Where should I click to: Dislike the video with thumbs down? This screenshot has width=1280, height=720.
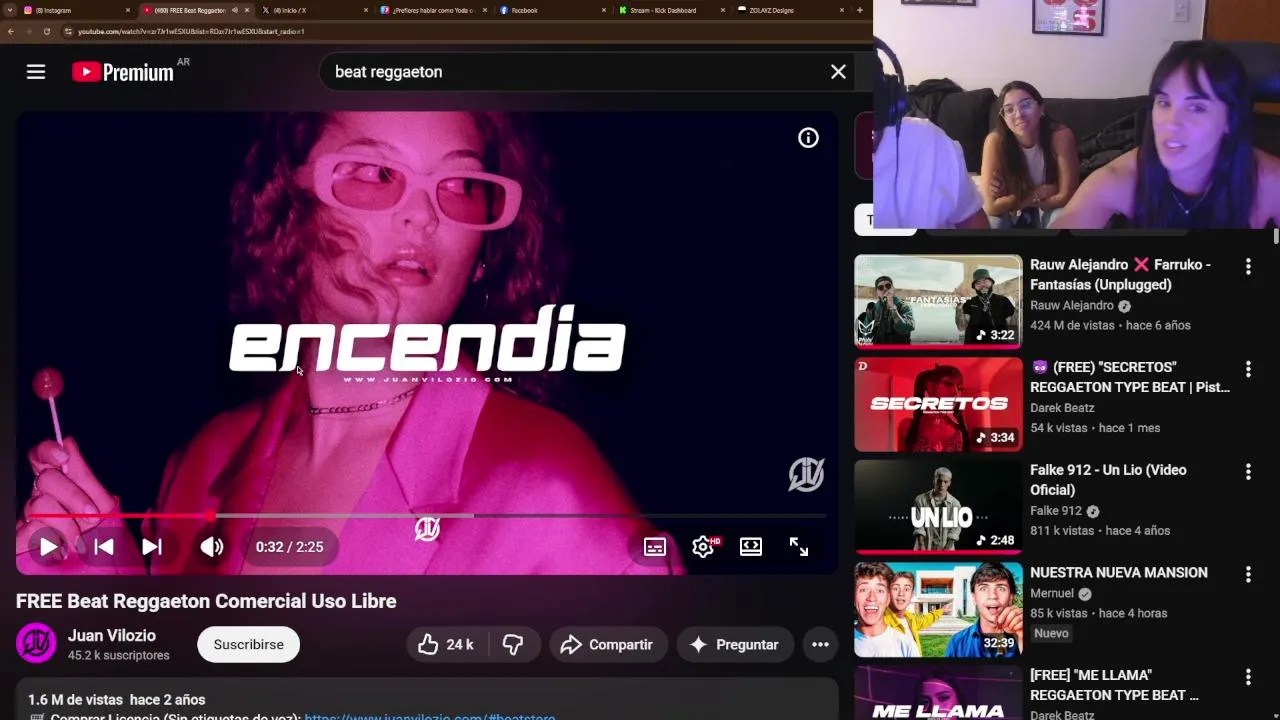[x=513, y=645]
